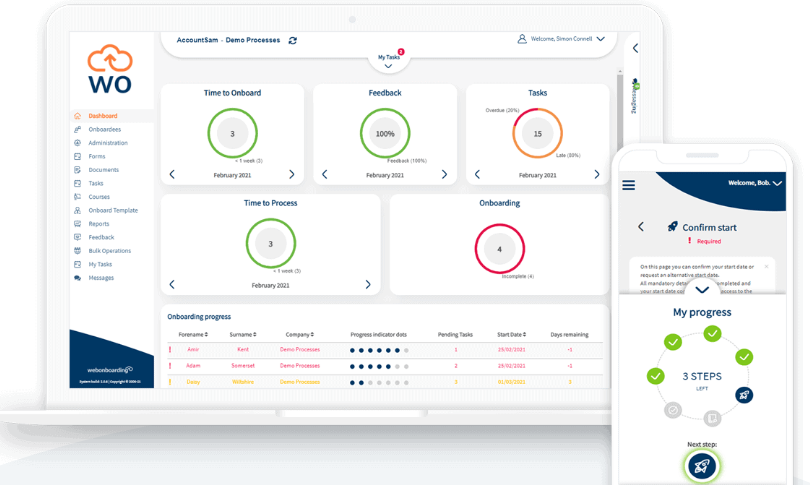Expand the phone info panel chevron

(702, 290)
